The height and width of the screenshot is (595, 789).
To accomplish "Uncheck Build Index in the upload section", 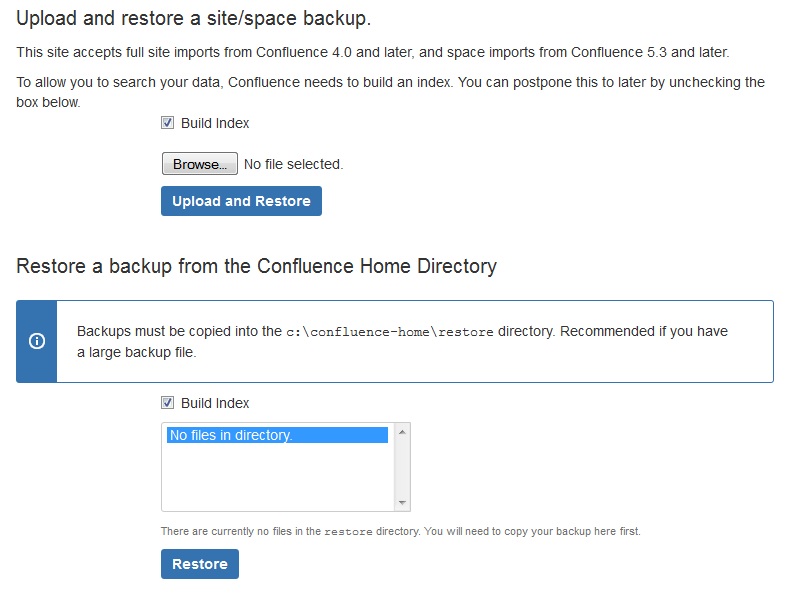I will tap(168, 123).
